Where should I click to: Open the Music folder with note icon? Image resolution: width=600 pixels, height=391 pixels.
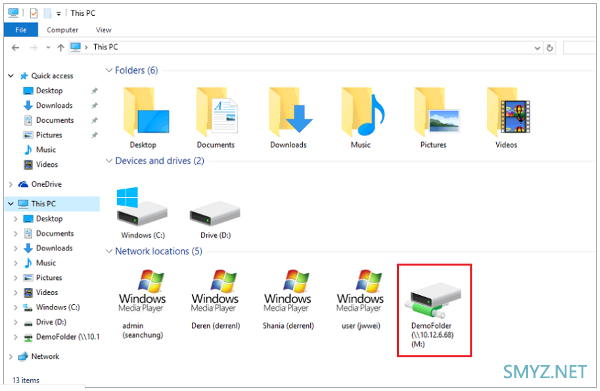click(361, 118)
